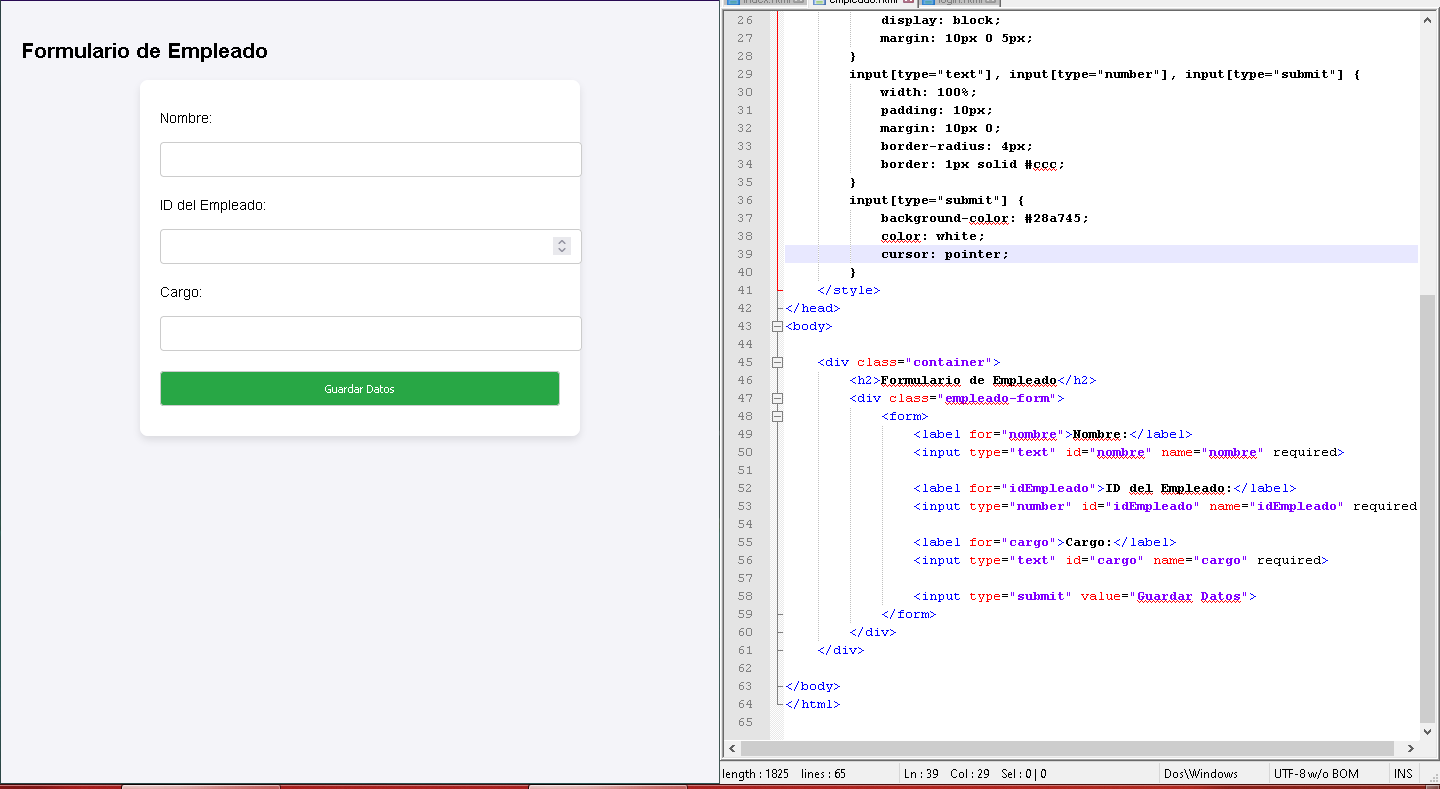
Task: Toggle INS insert mode in status bar
Action: click(1403, 773)
